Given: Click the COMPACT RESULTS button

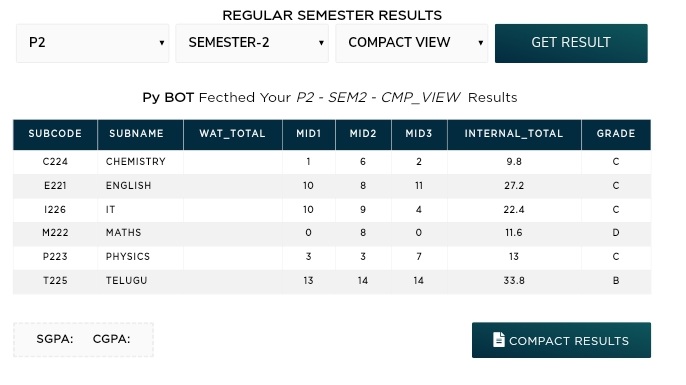Looking at the screenshot, I should (561, 340).
